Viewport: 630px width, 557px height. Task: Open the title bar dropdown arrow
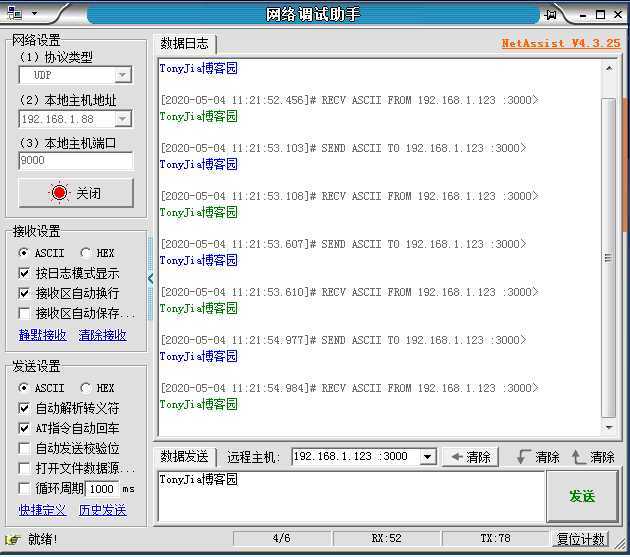[35, 13]
